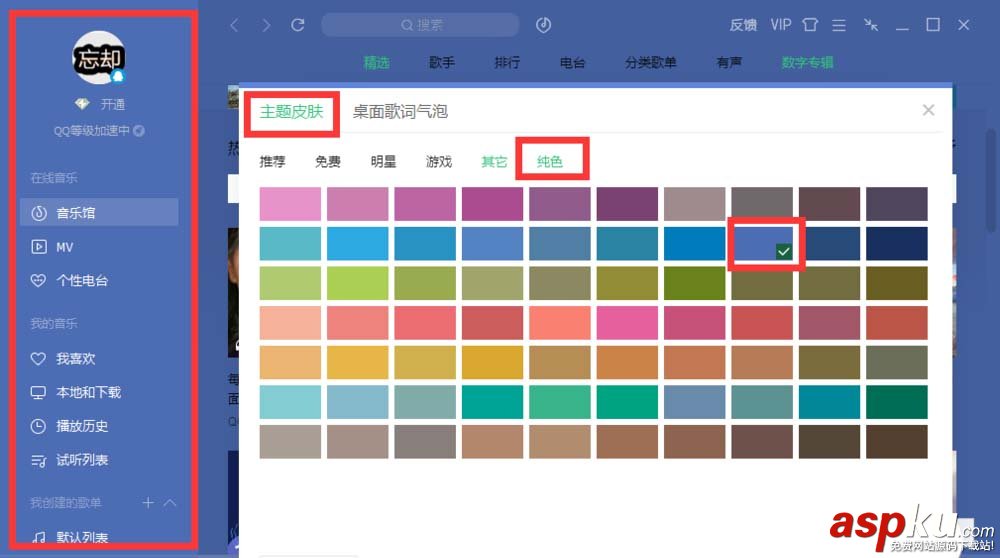1000x558 pixels.
Task: Switch to 分类歌单 tab
Action: (x=651, y=62)
